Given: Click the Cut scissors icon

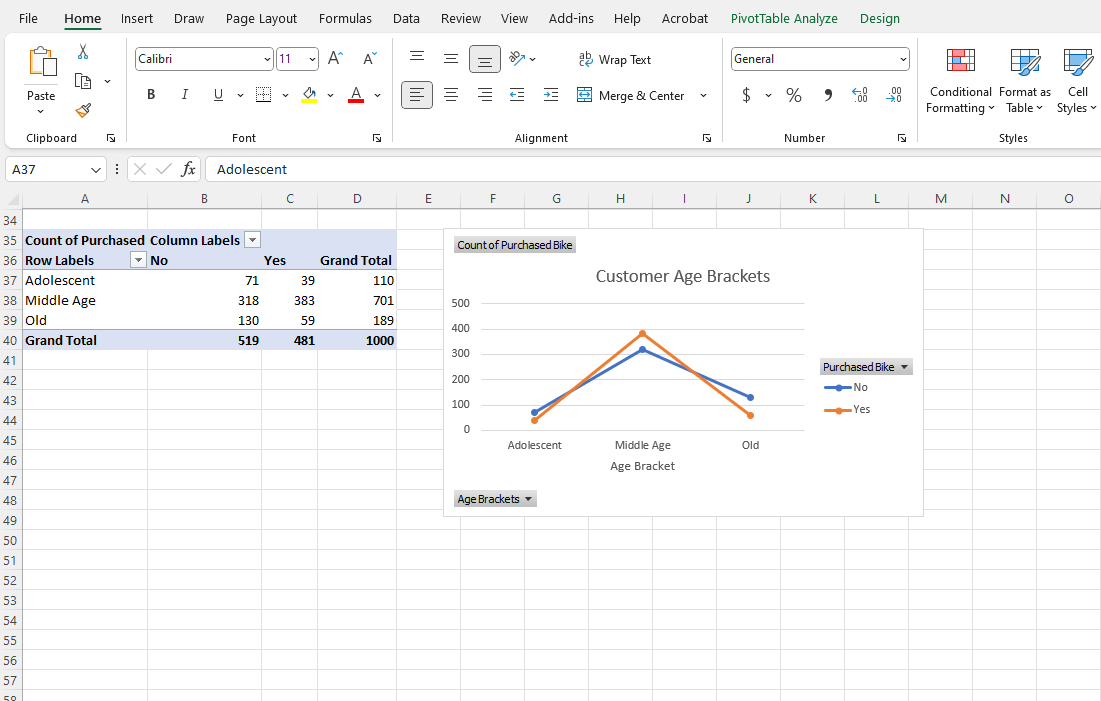Looking at the screenshot, I should coord(83,51).
